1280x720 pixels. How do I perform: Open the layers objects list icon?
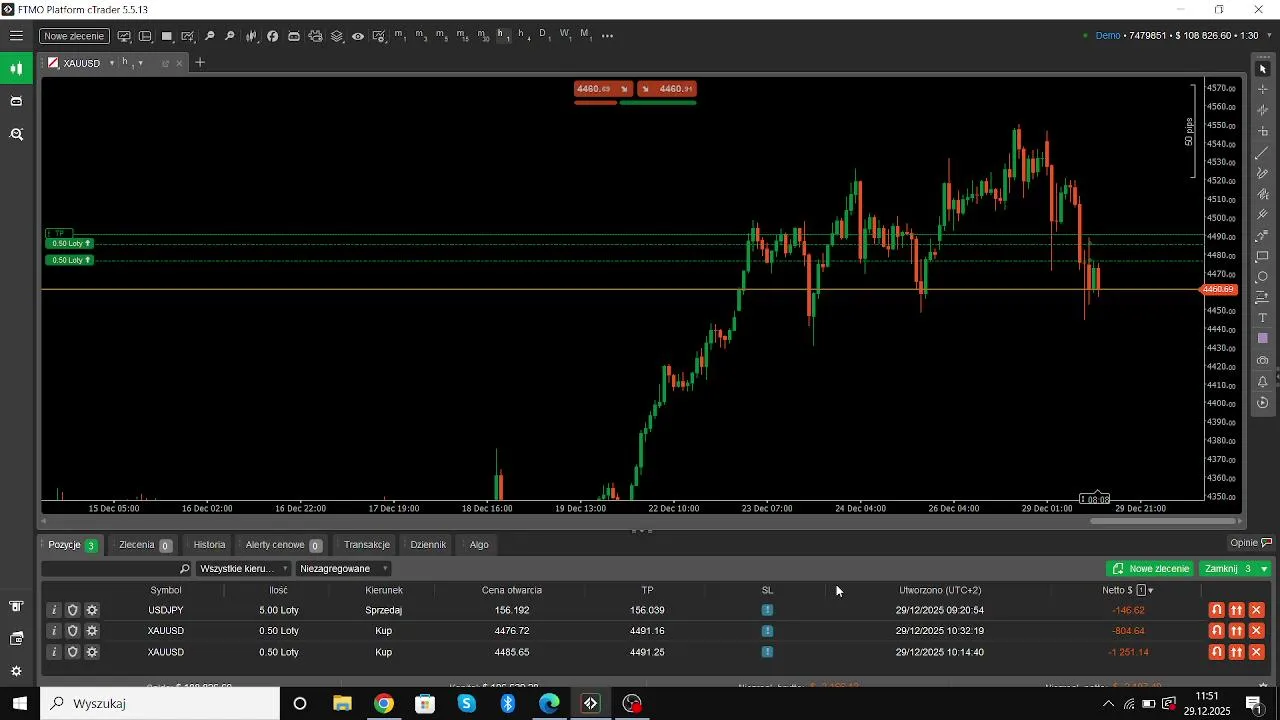coord(336,36)
